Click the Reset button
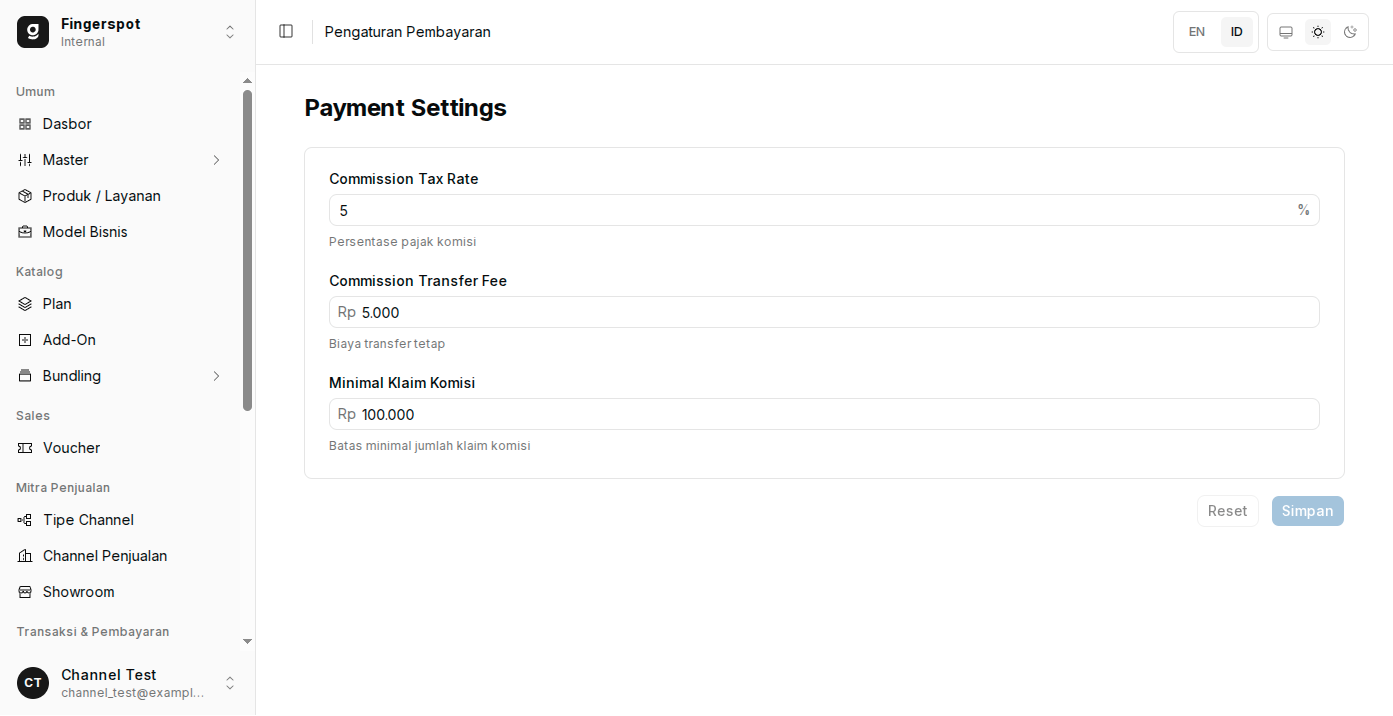Viewport: 1393px width, 716px height. pyautogui.click(x=1228, y=511)
